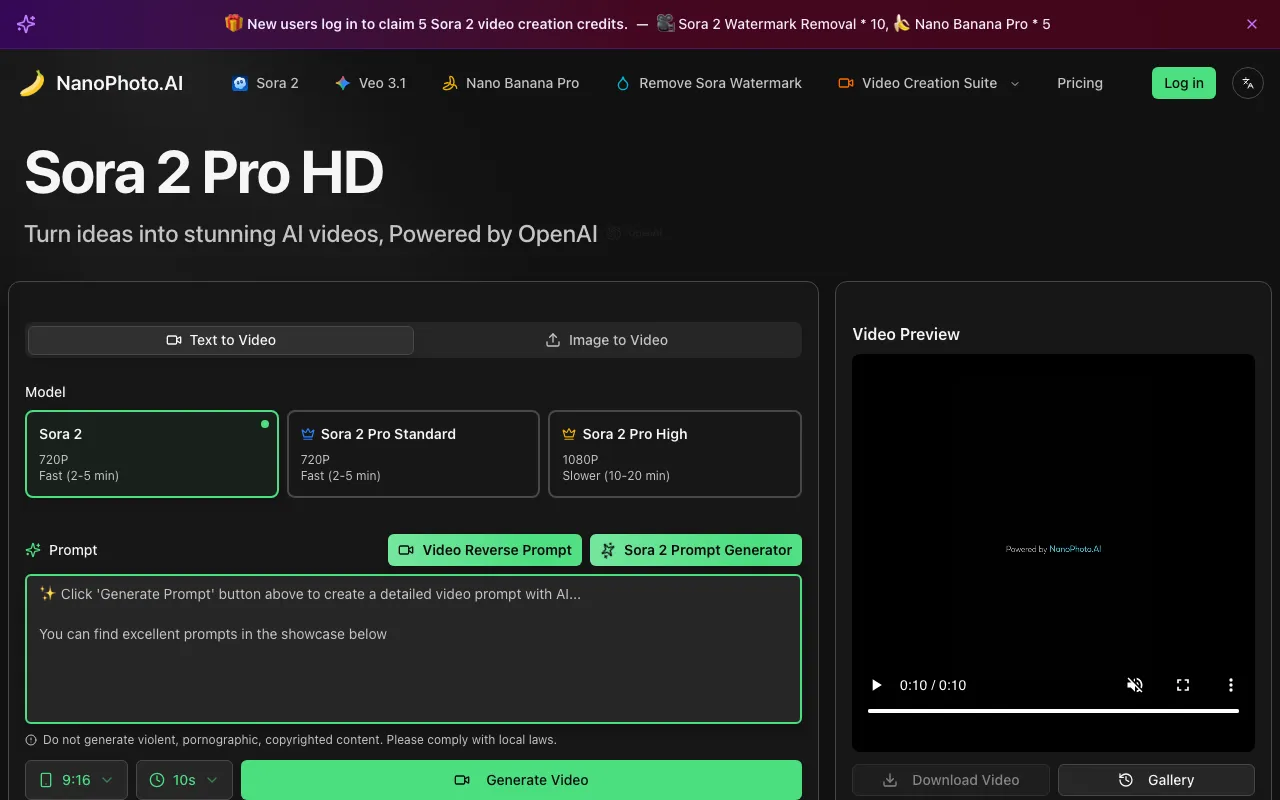Focus the prompt text area
The width and height of the screenshot is (1280, 800).
[413, 648]
